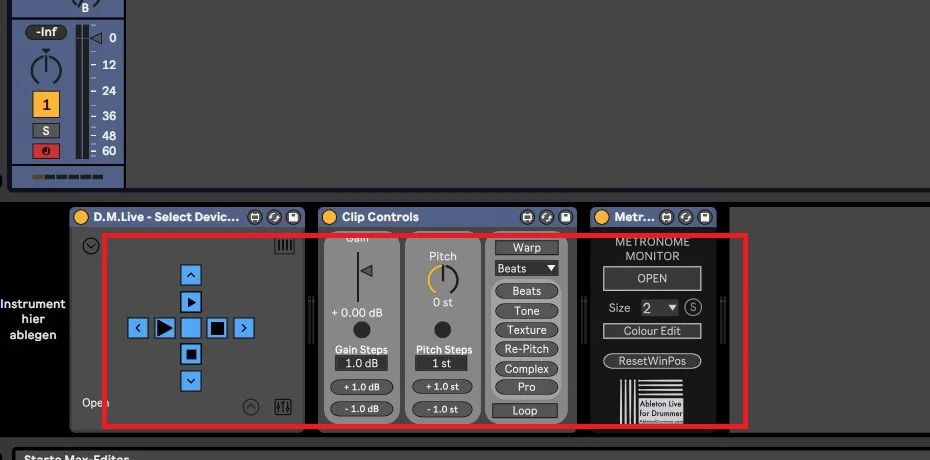Click hot-swap icon on Metronome device title
930x460 pixels.
[686, 217]
